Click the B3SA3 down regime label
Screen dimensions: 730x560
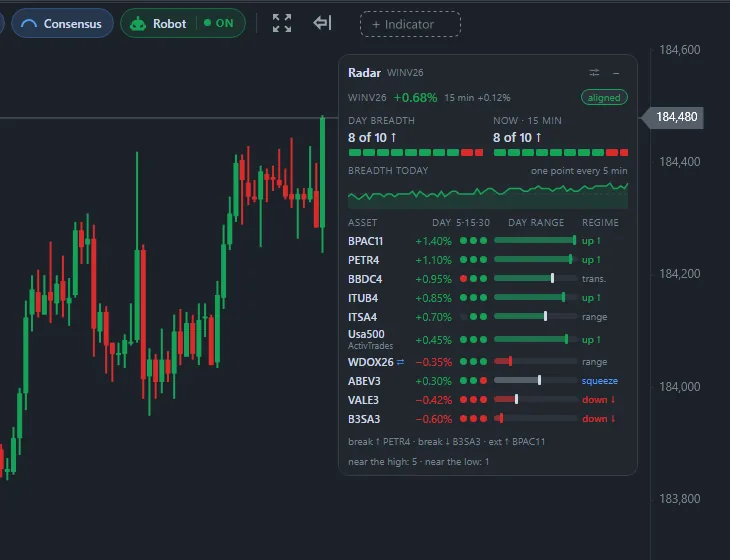599,419
